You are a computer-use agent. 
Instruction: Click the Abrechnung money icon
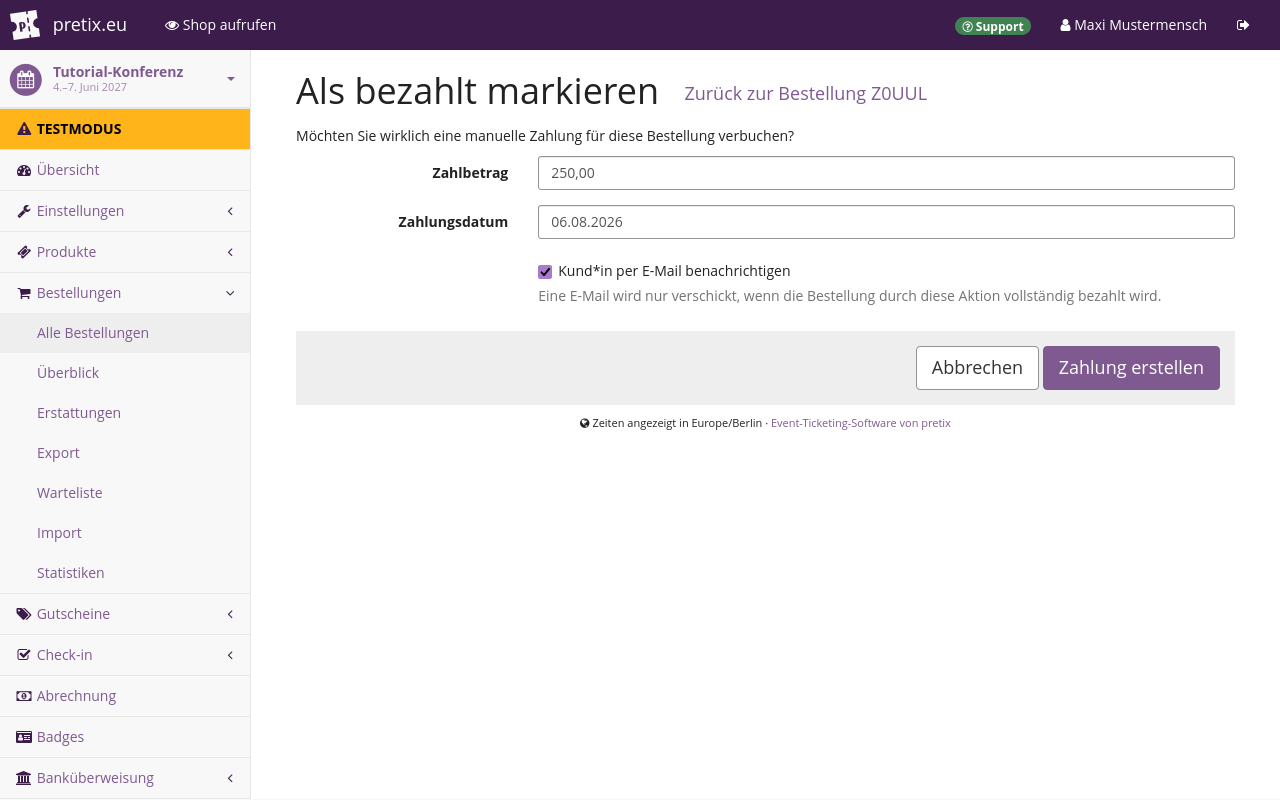click(24, 696)
